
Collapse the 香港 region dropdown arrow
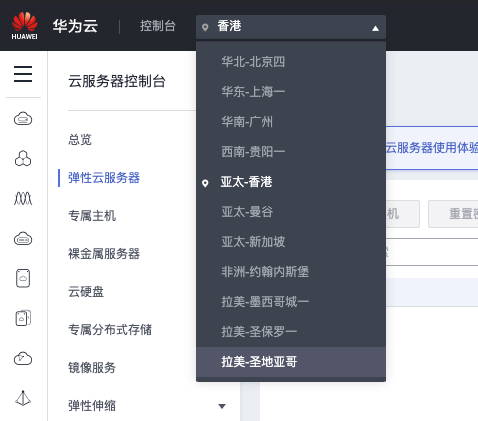point(375,28)
